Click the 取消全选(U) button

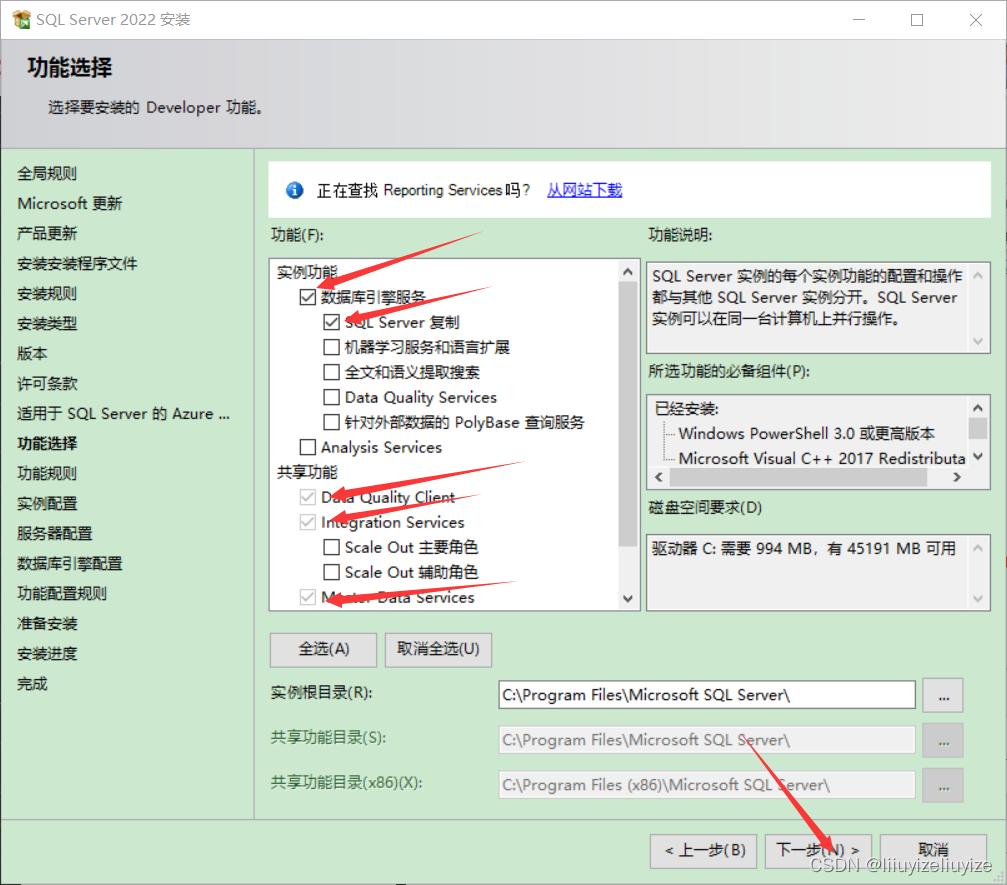click(439, 649)
